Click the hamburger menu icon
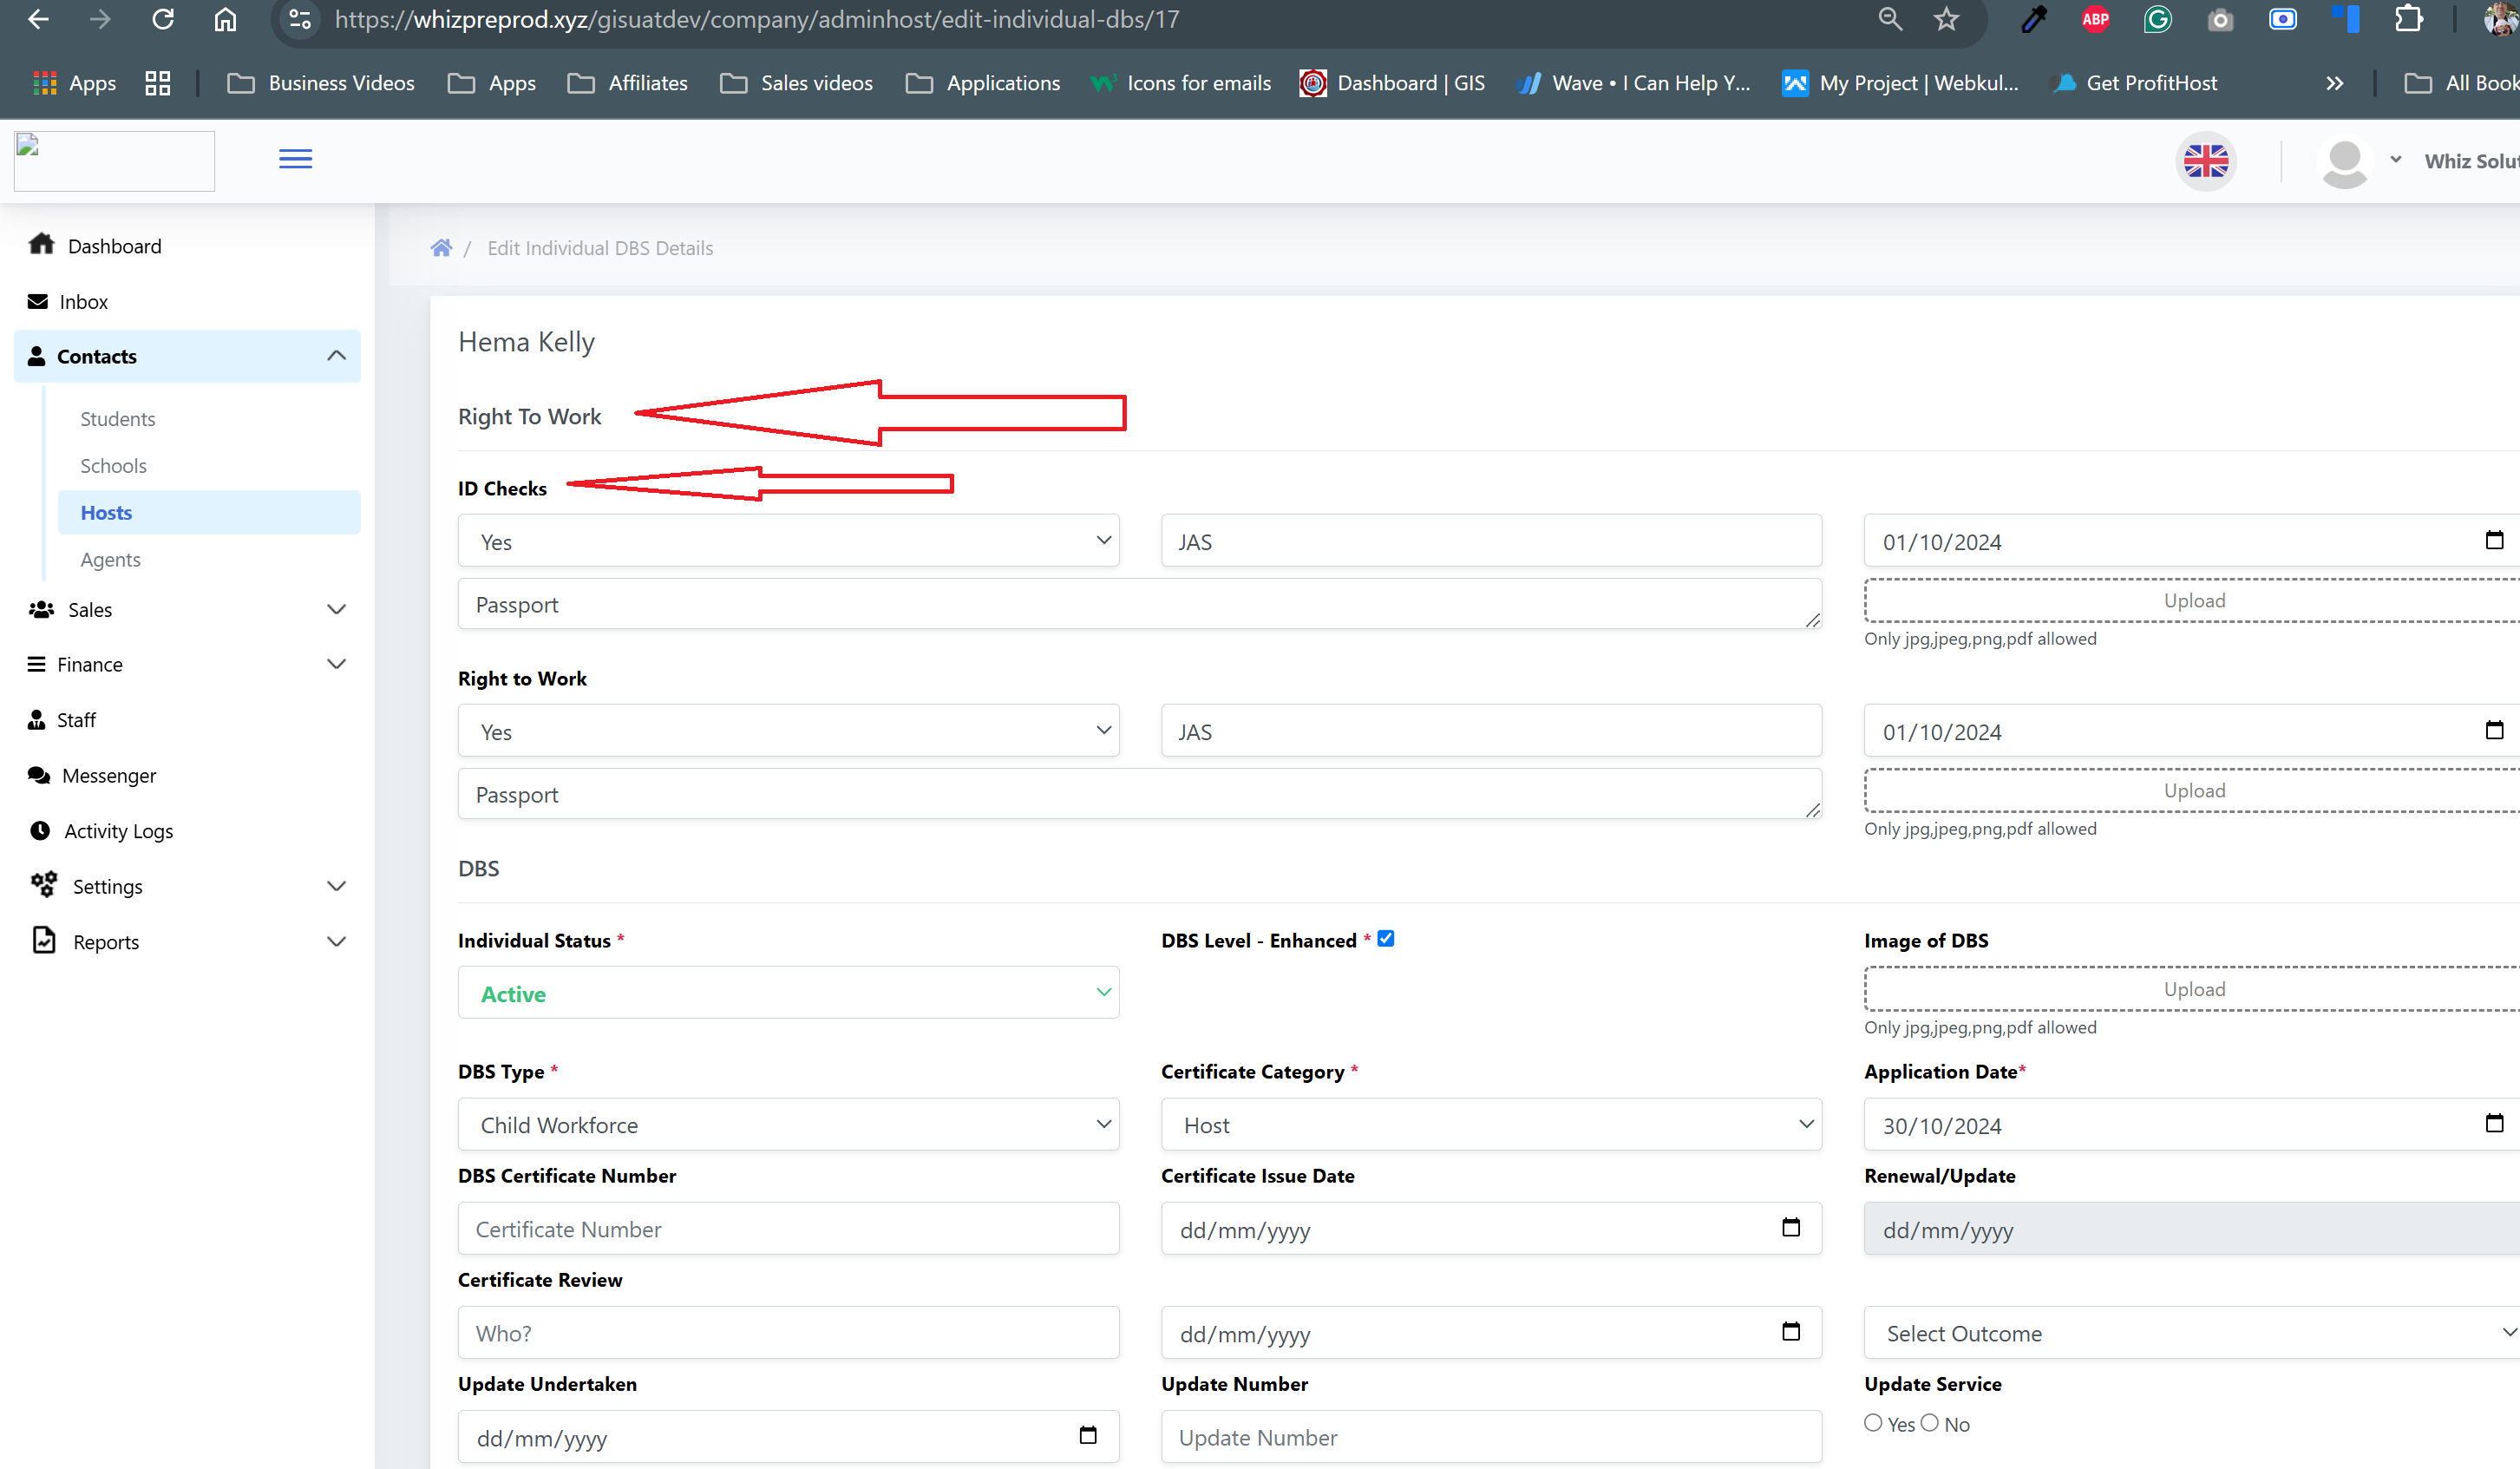 [295, 159]
